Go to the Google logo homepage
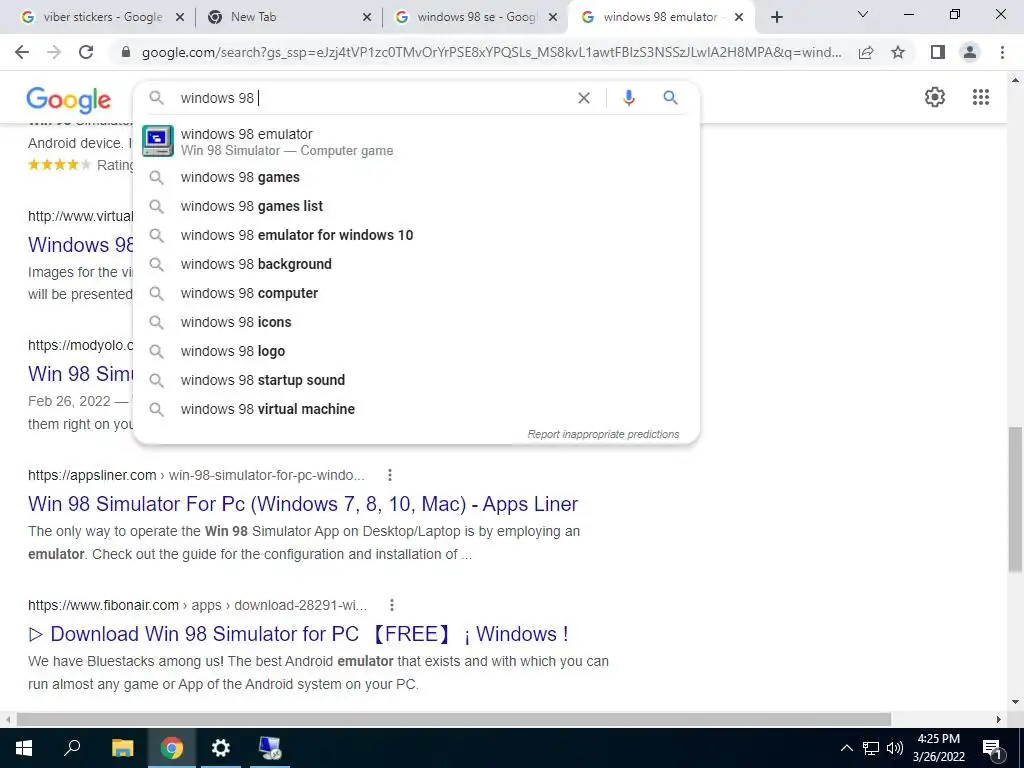Screen dimensions: 1024x768 (x=69, y=100)
